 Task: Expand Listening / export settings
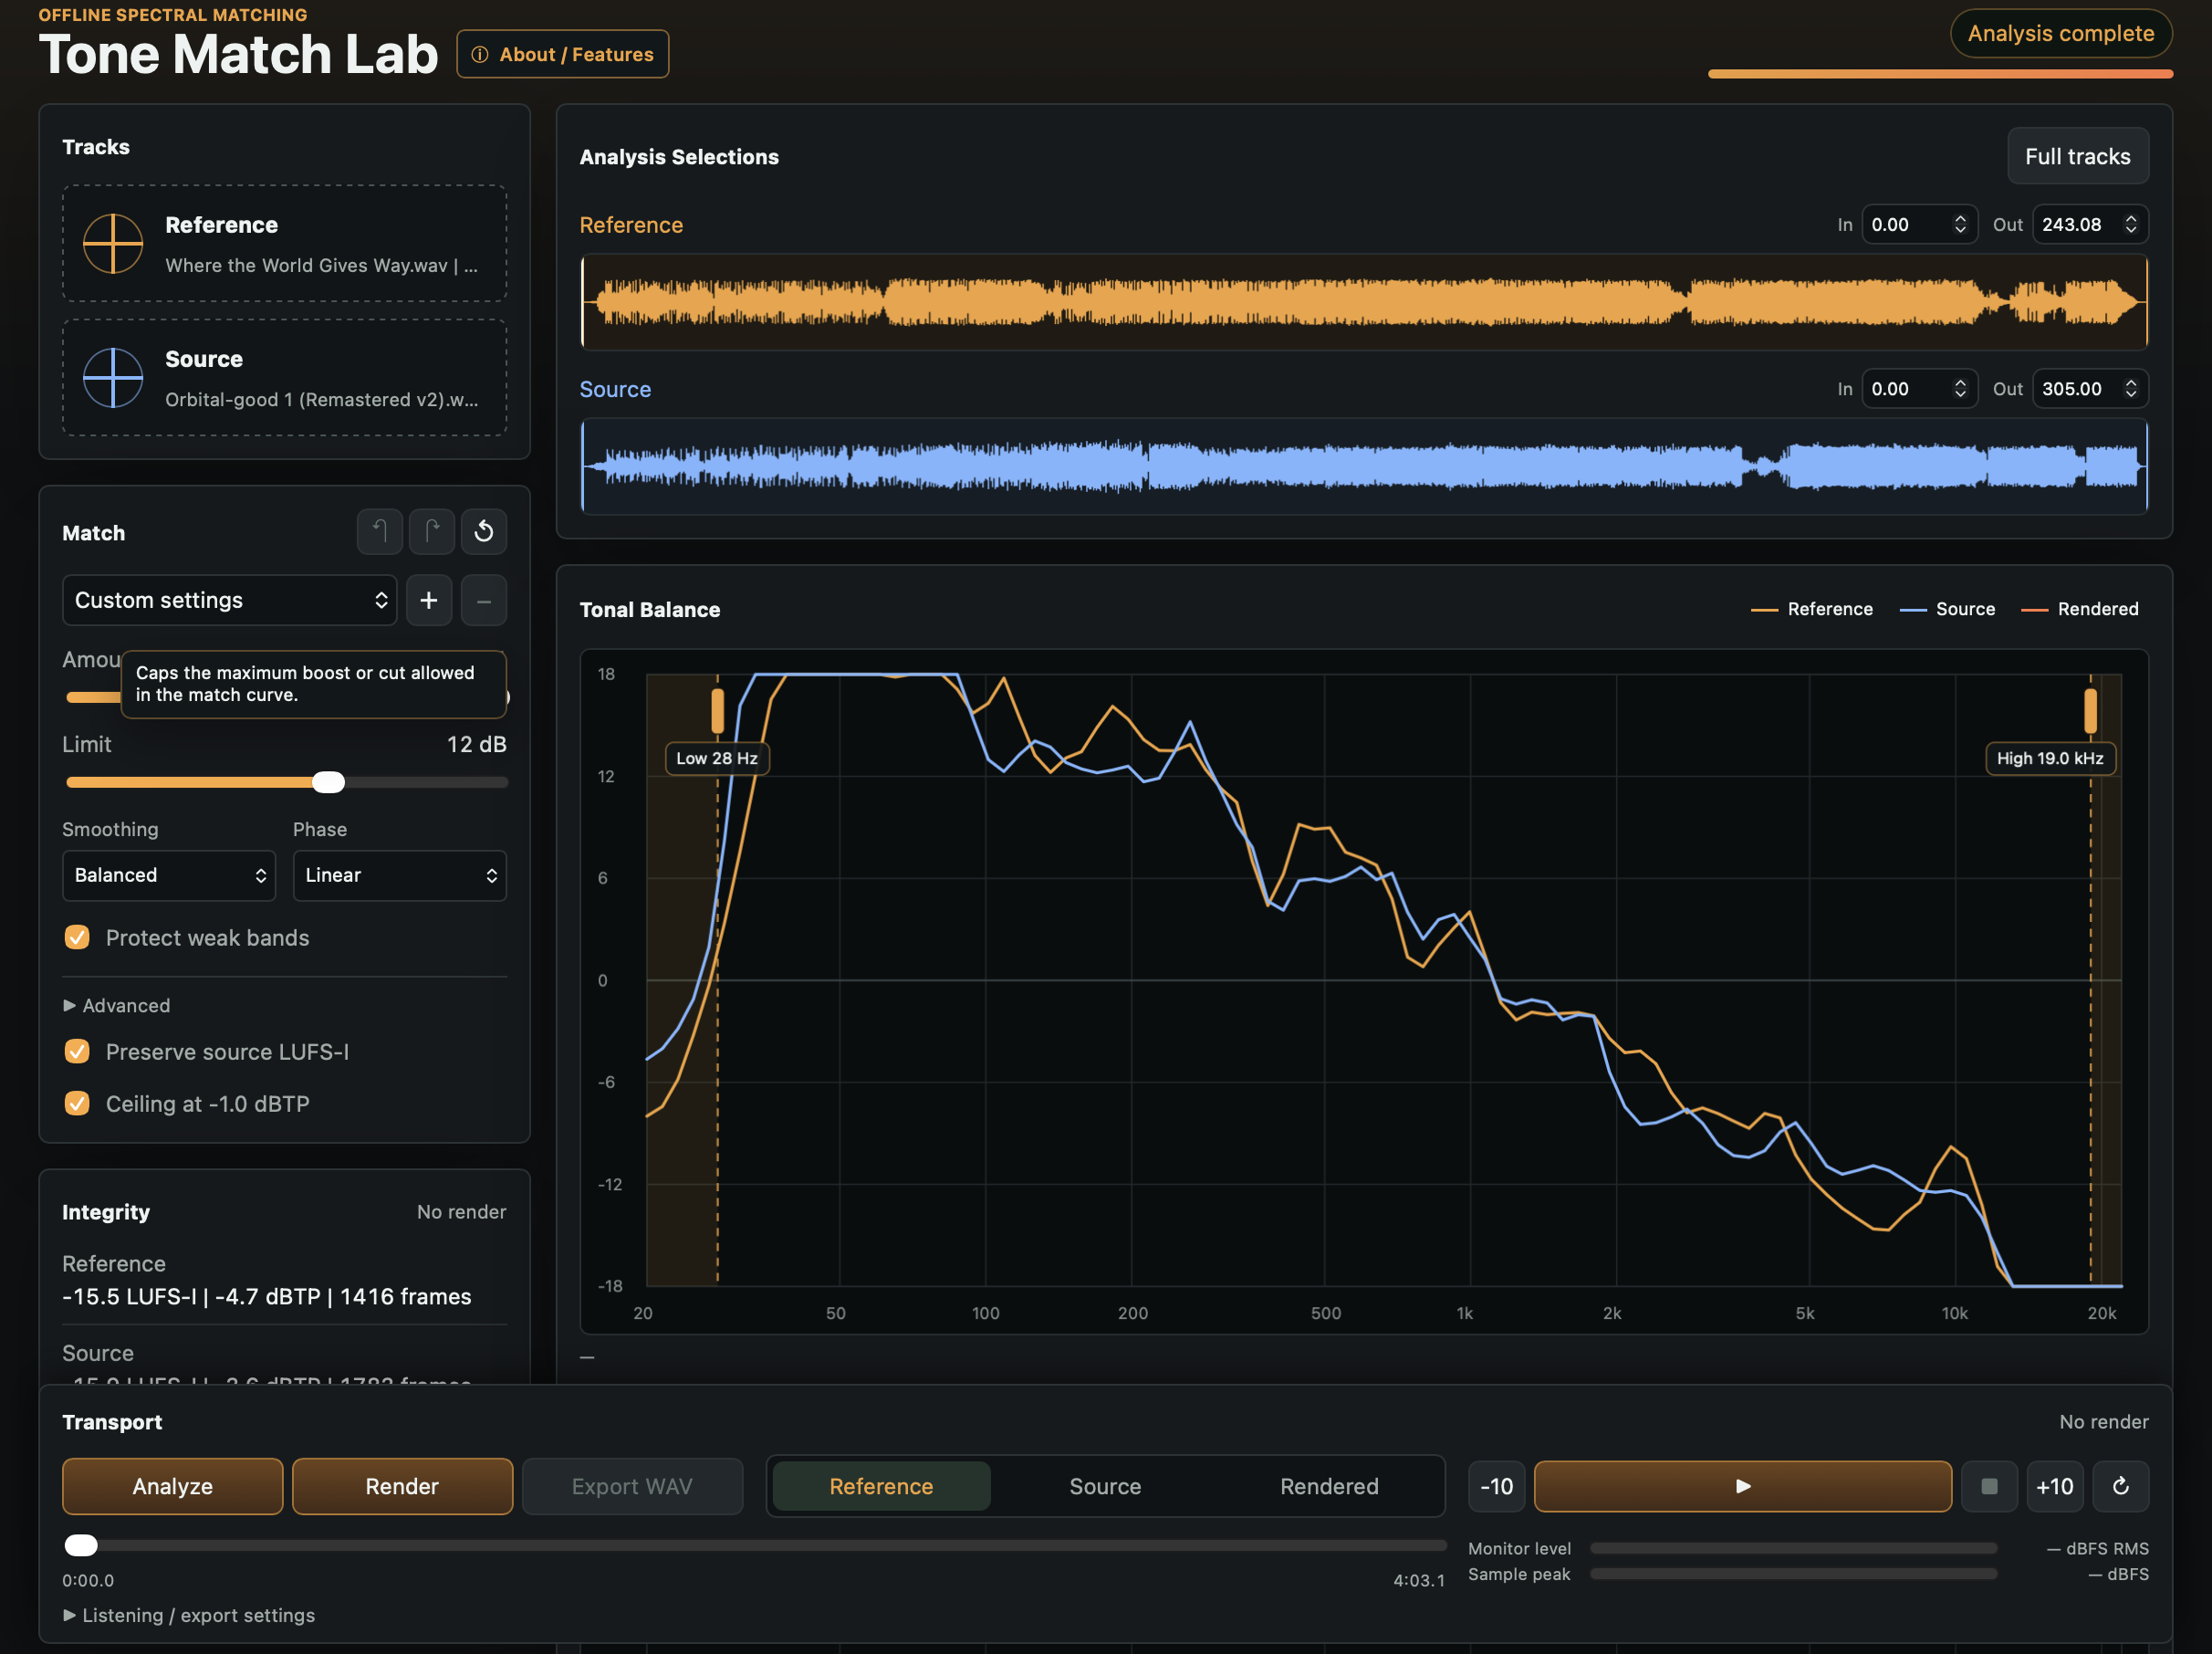(189, 1615)
